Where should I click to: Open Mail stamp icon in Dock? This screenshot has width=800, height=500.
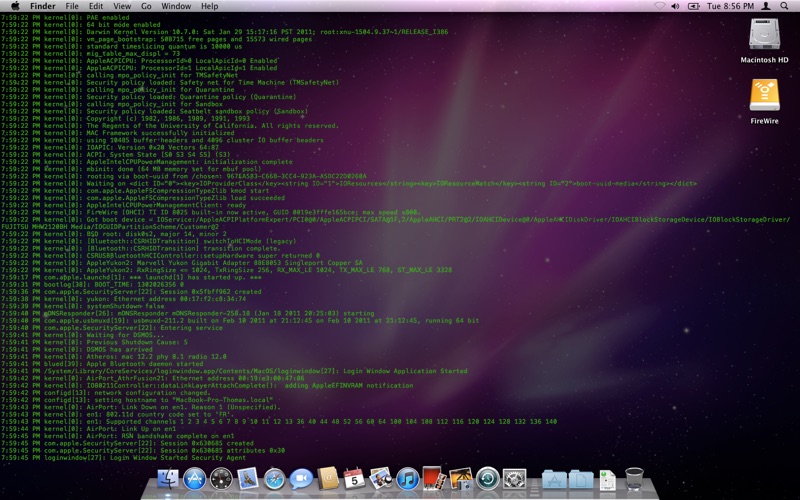coord(248,480)
